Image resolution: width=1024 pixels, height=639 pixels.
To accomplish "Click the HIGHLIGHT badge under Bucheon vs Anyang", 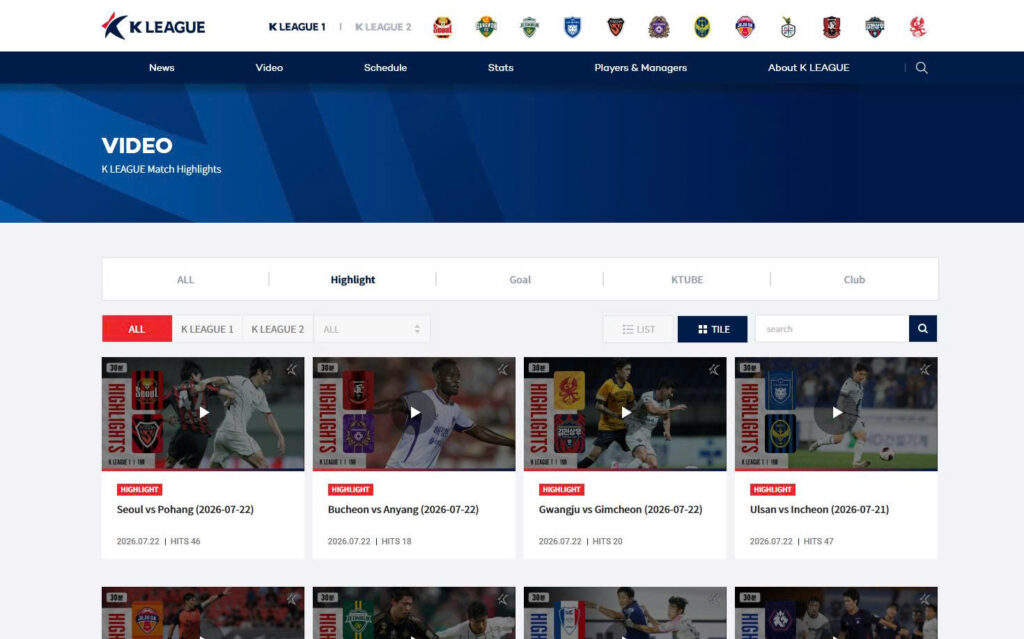I will point(350,489).
